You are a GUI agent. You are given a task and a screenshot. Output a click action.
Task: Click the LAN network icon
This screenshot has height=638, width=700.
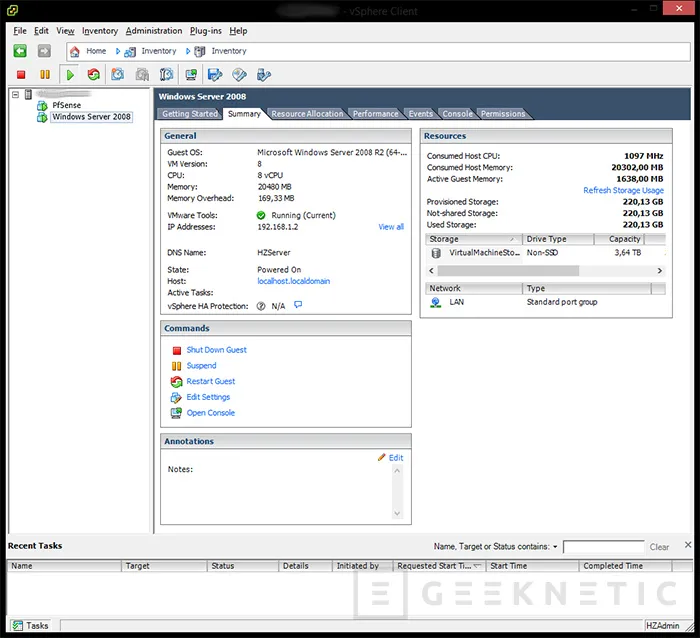pyautogui.click(x=436, y=302)
